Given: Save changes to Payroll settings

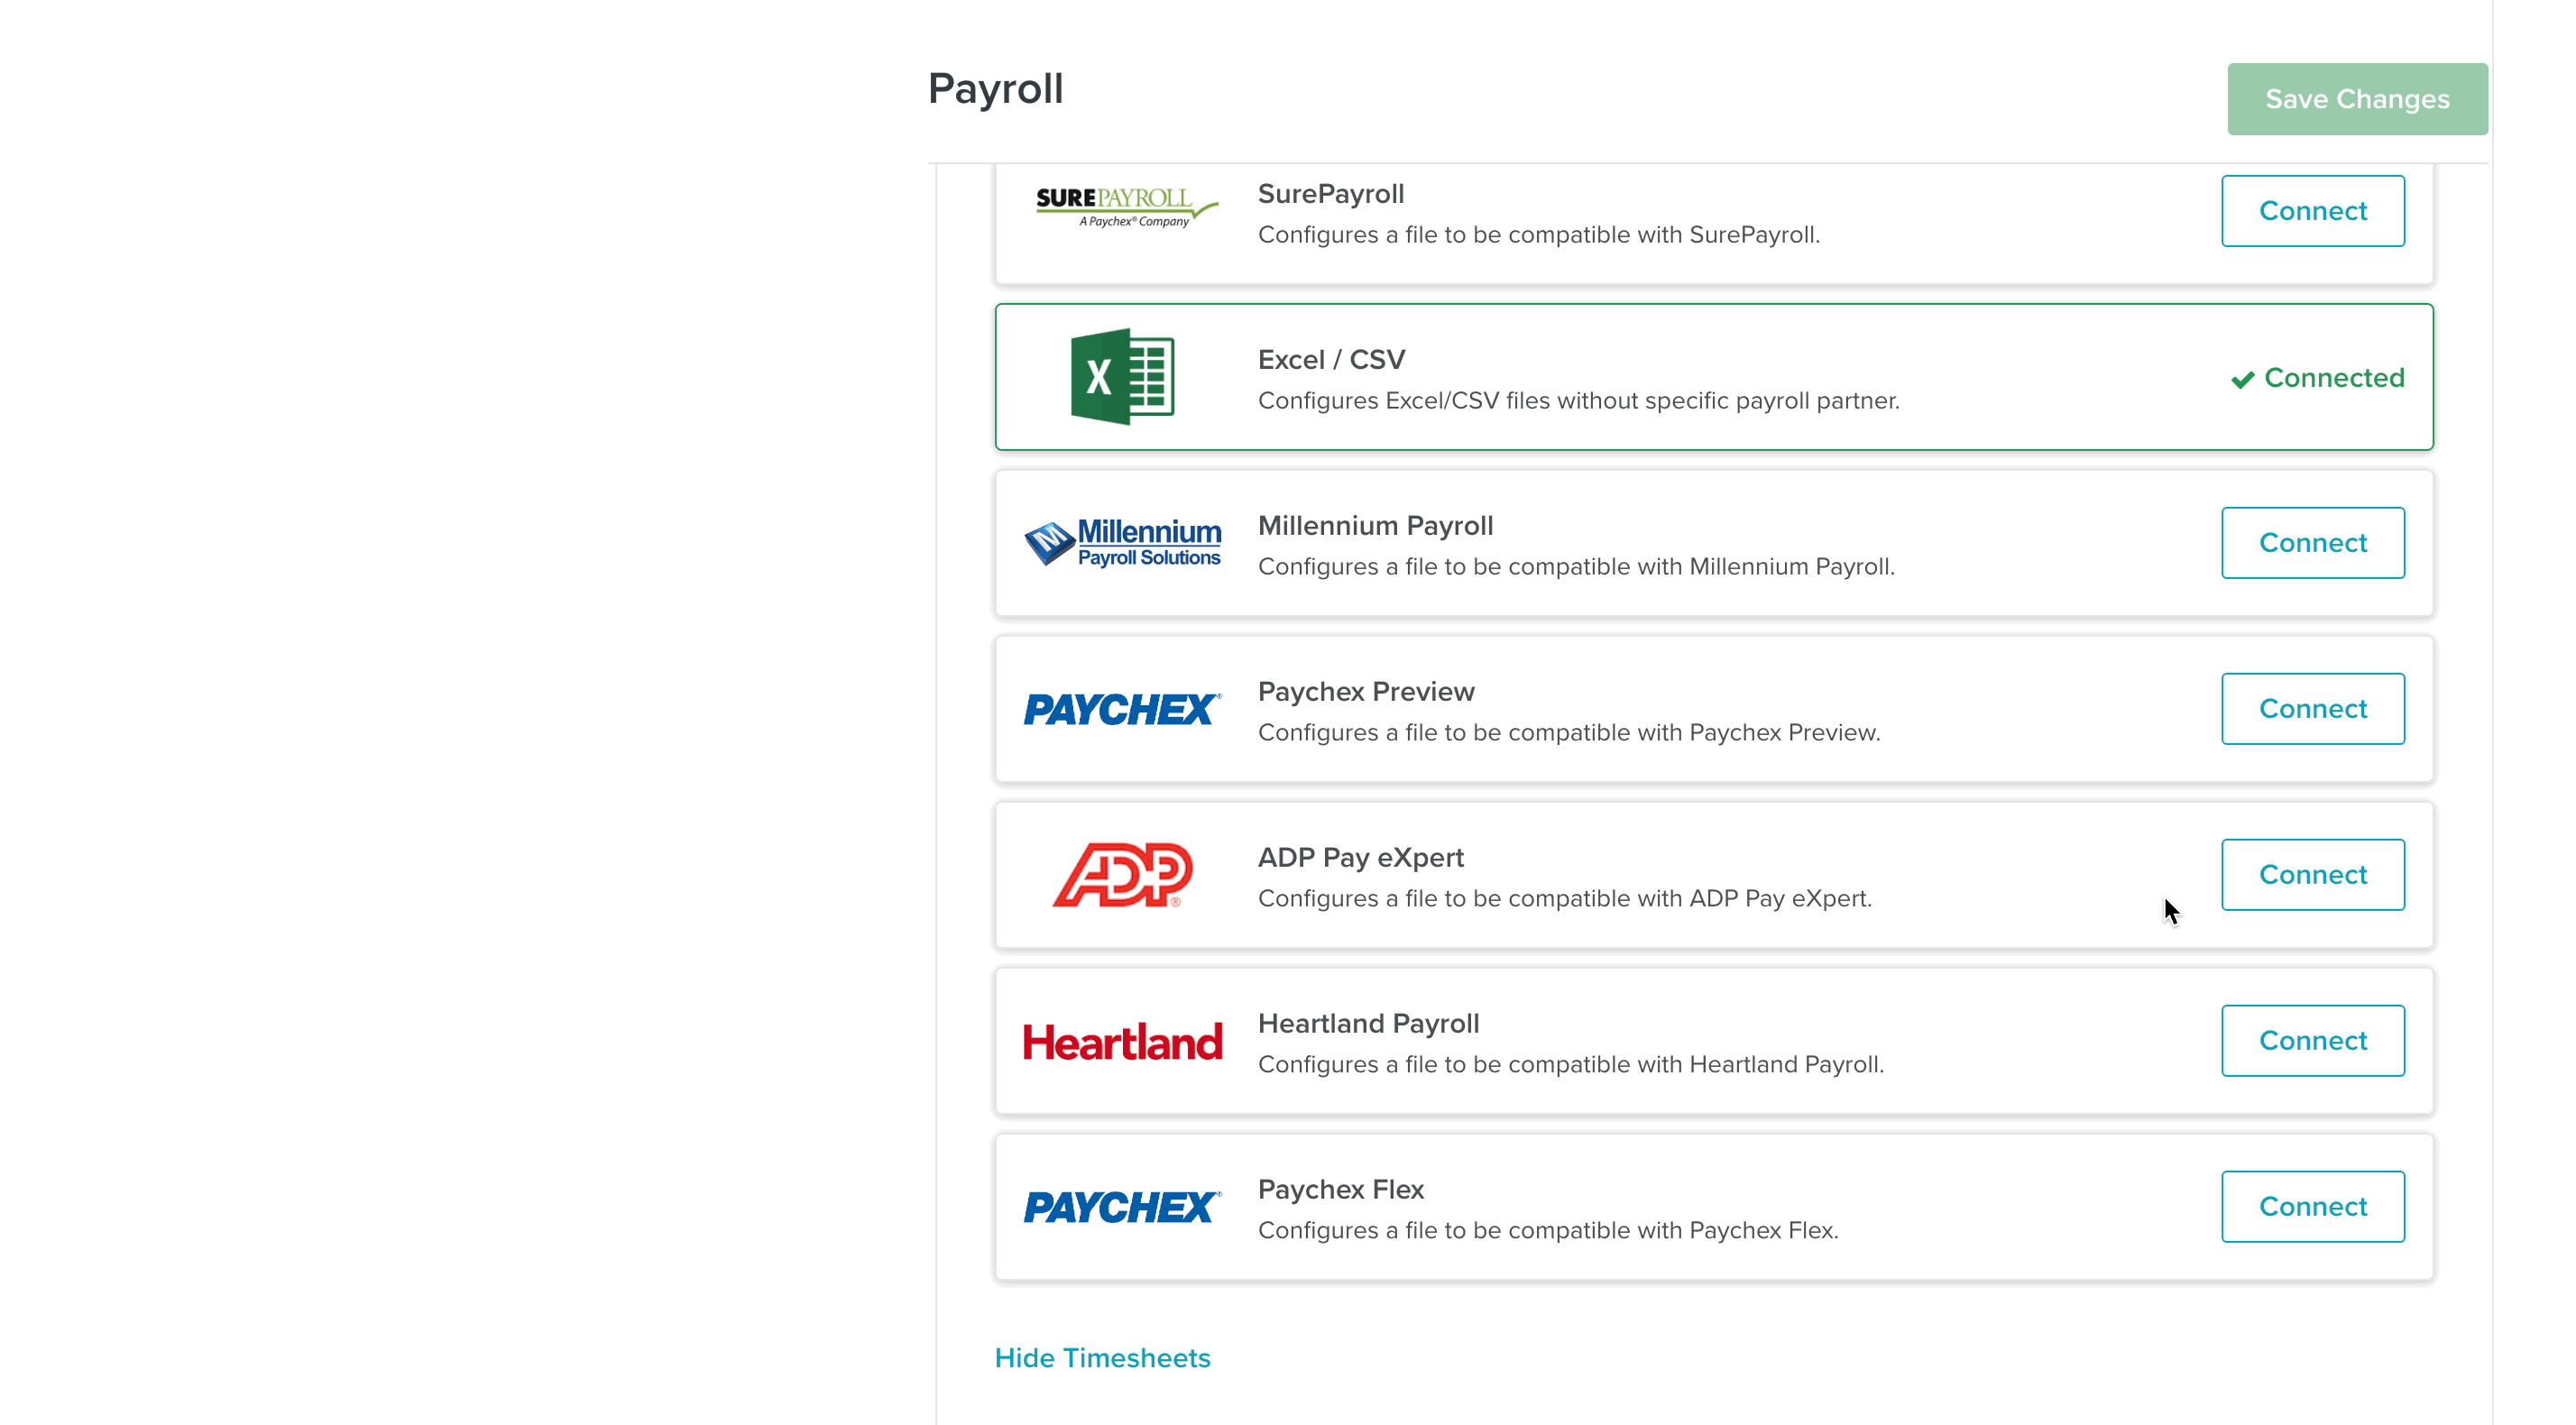Looking at the screenshot, I should 2356,99.
